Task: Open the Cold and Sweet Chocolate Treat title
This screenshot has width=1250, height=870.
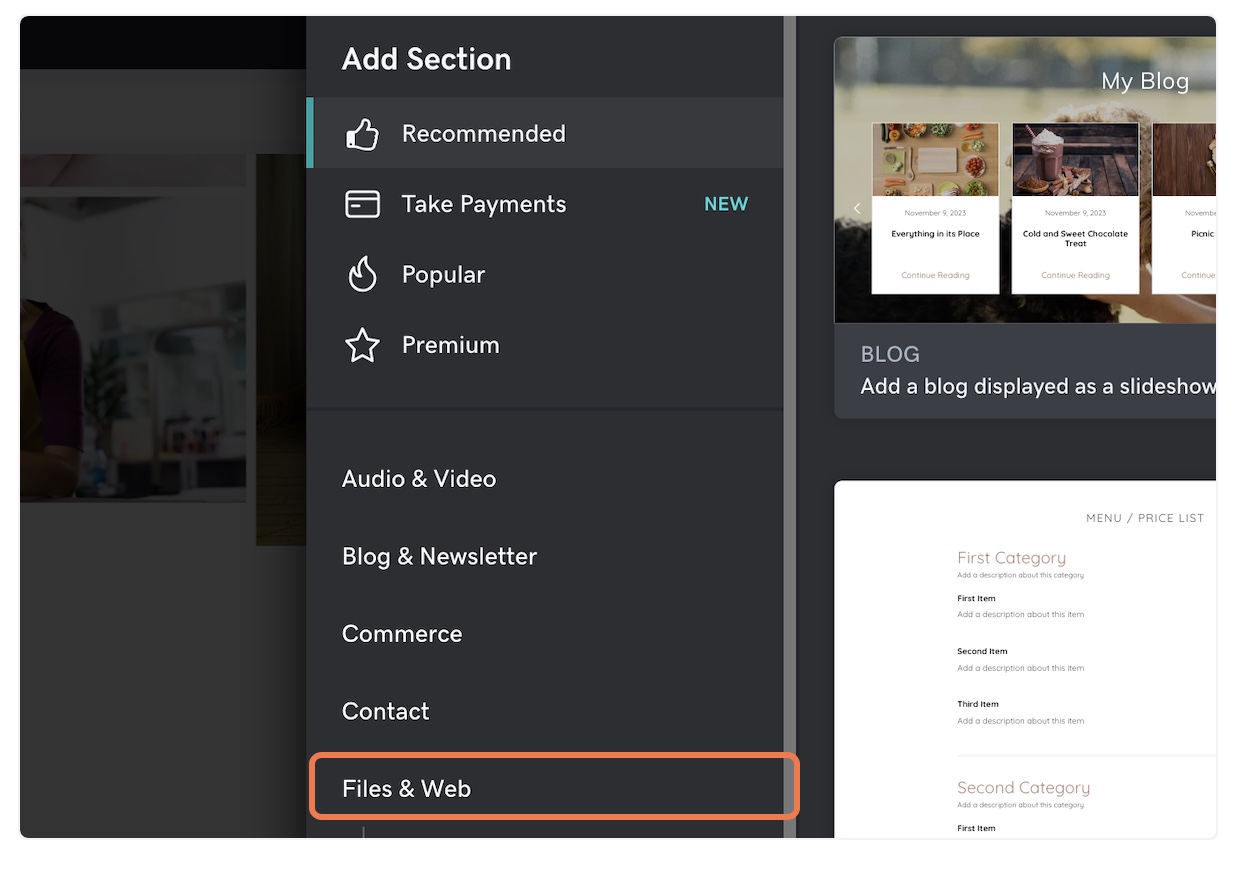Action: 1075,238
